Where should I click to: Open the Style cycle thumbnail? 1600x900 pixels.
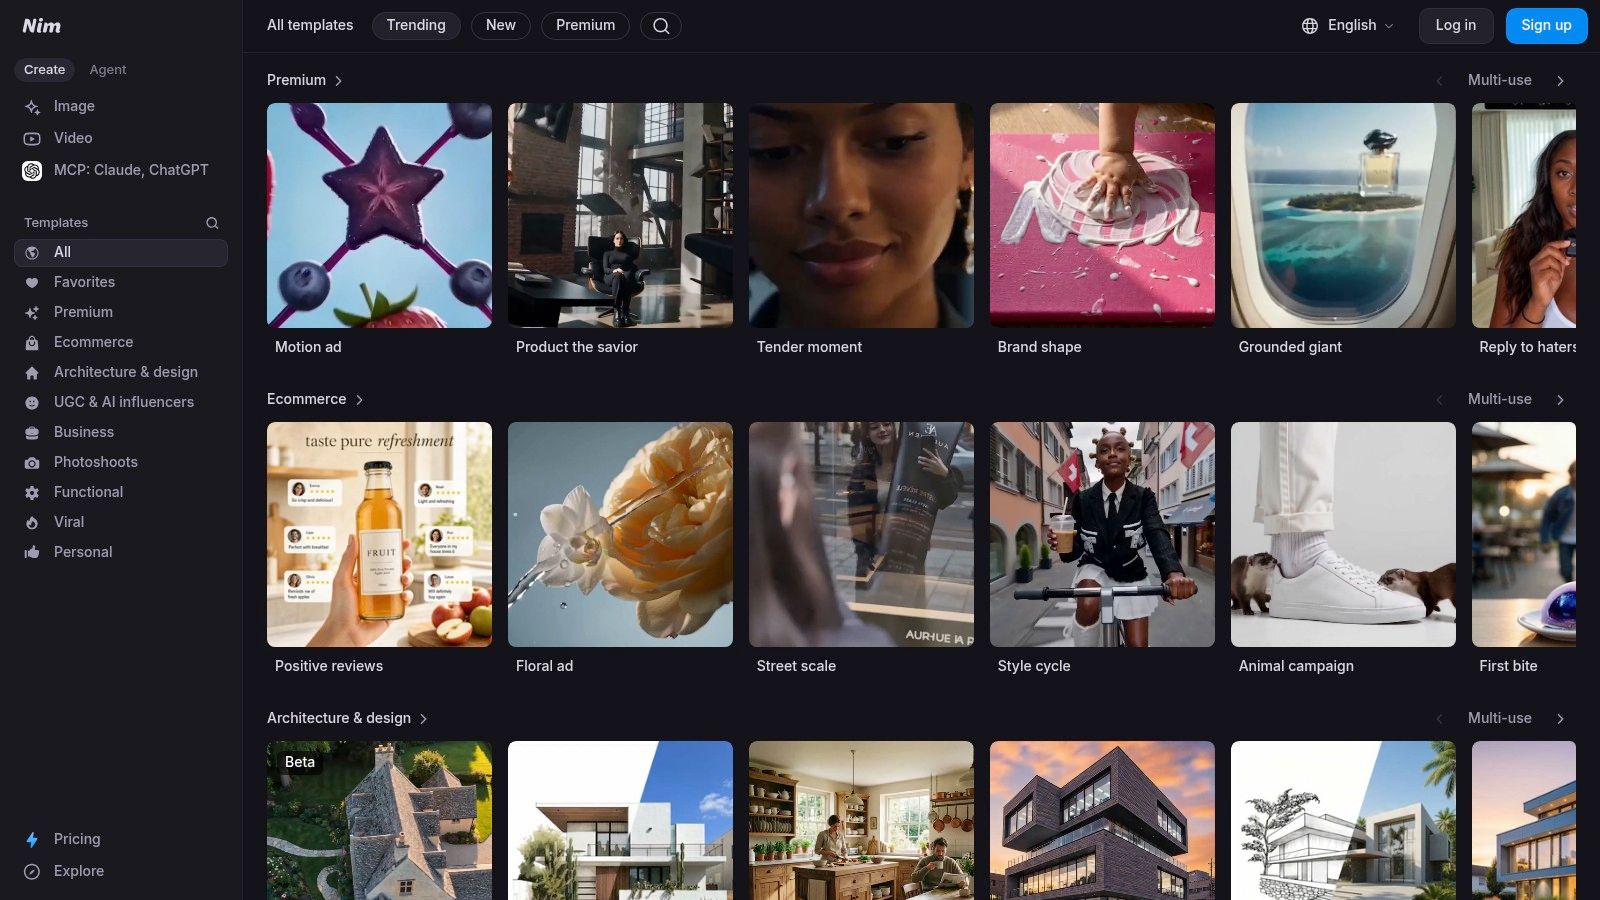[1102, 534]
